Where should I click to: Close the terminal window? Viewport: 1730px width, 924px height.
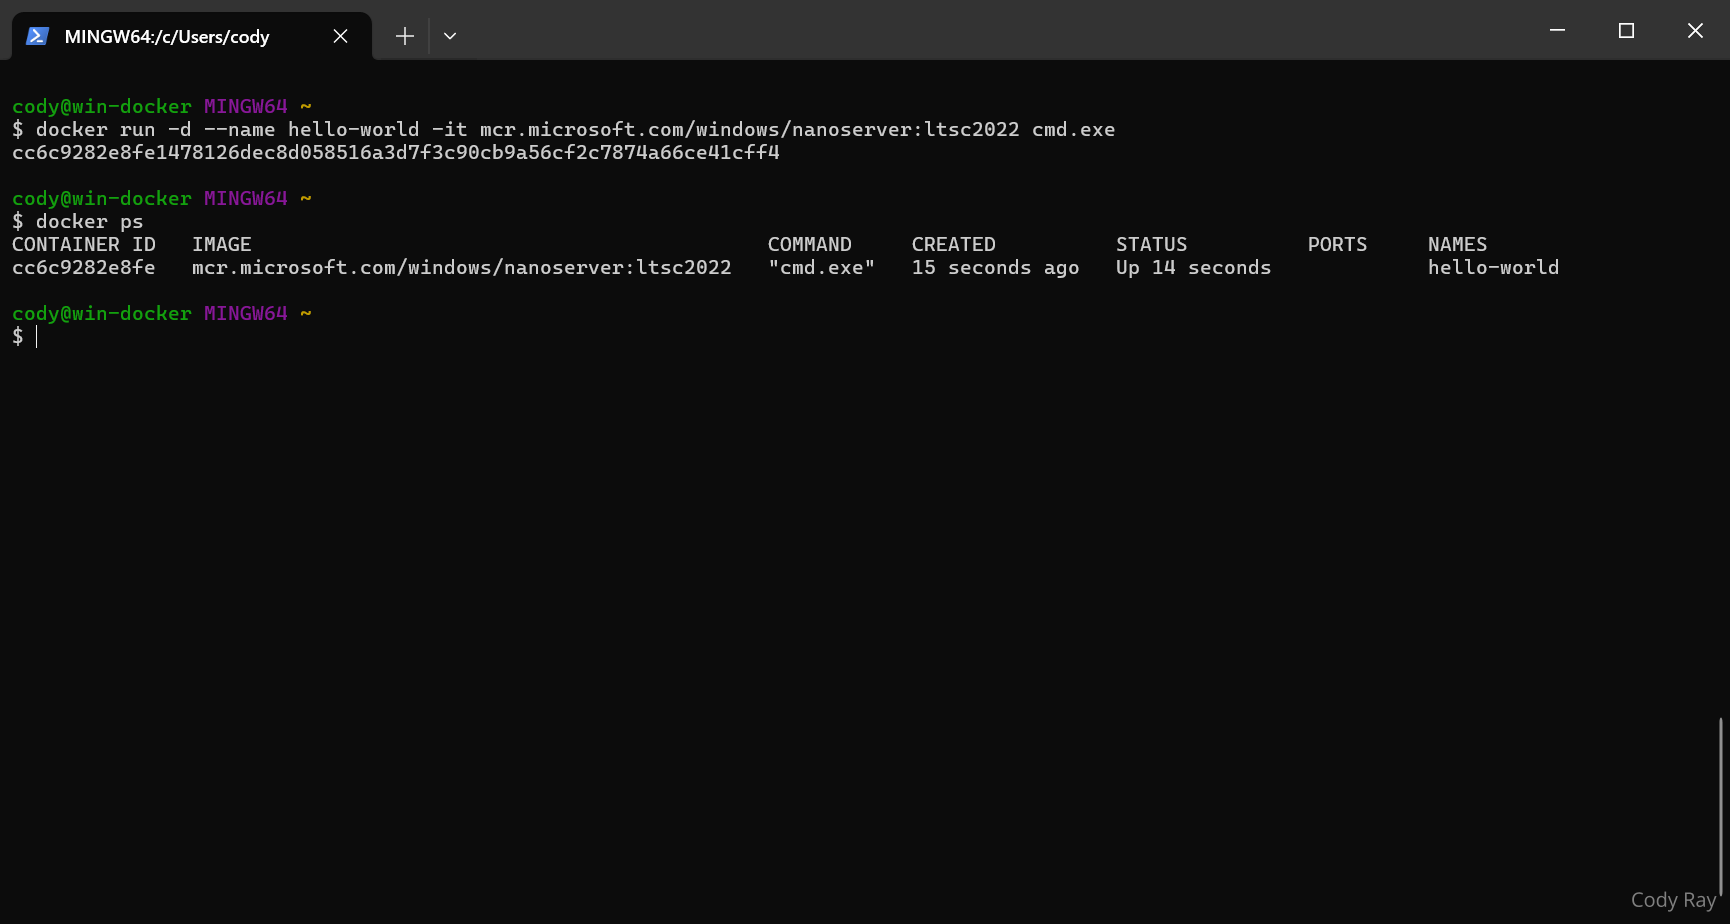pos(1695,30)
